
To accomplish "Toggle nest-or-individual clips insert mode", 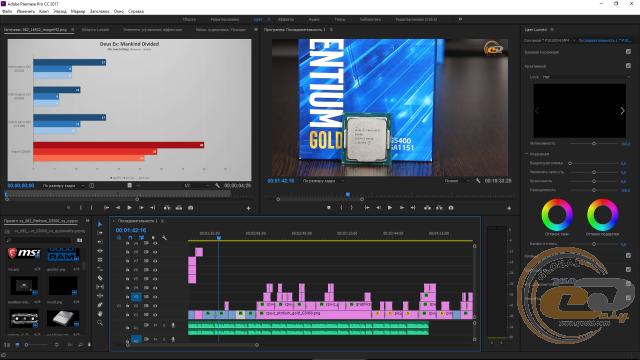I will 119,238.
